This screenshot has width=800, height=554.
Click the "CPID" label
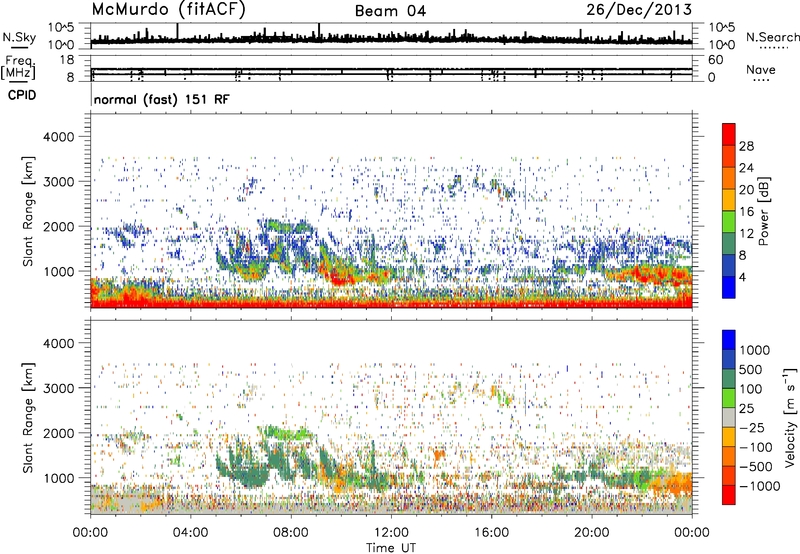coord(22,95)
